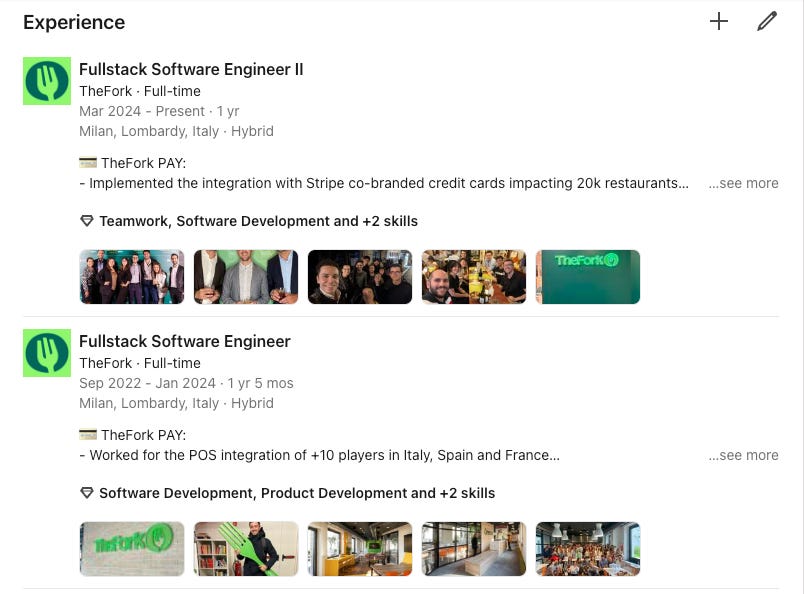Image resolution: width=804 pixels, height=594 pixels.
Task: Click TheFork · Full-time under Engineer II
Action: (x=140, y=91)
